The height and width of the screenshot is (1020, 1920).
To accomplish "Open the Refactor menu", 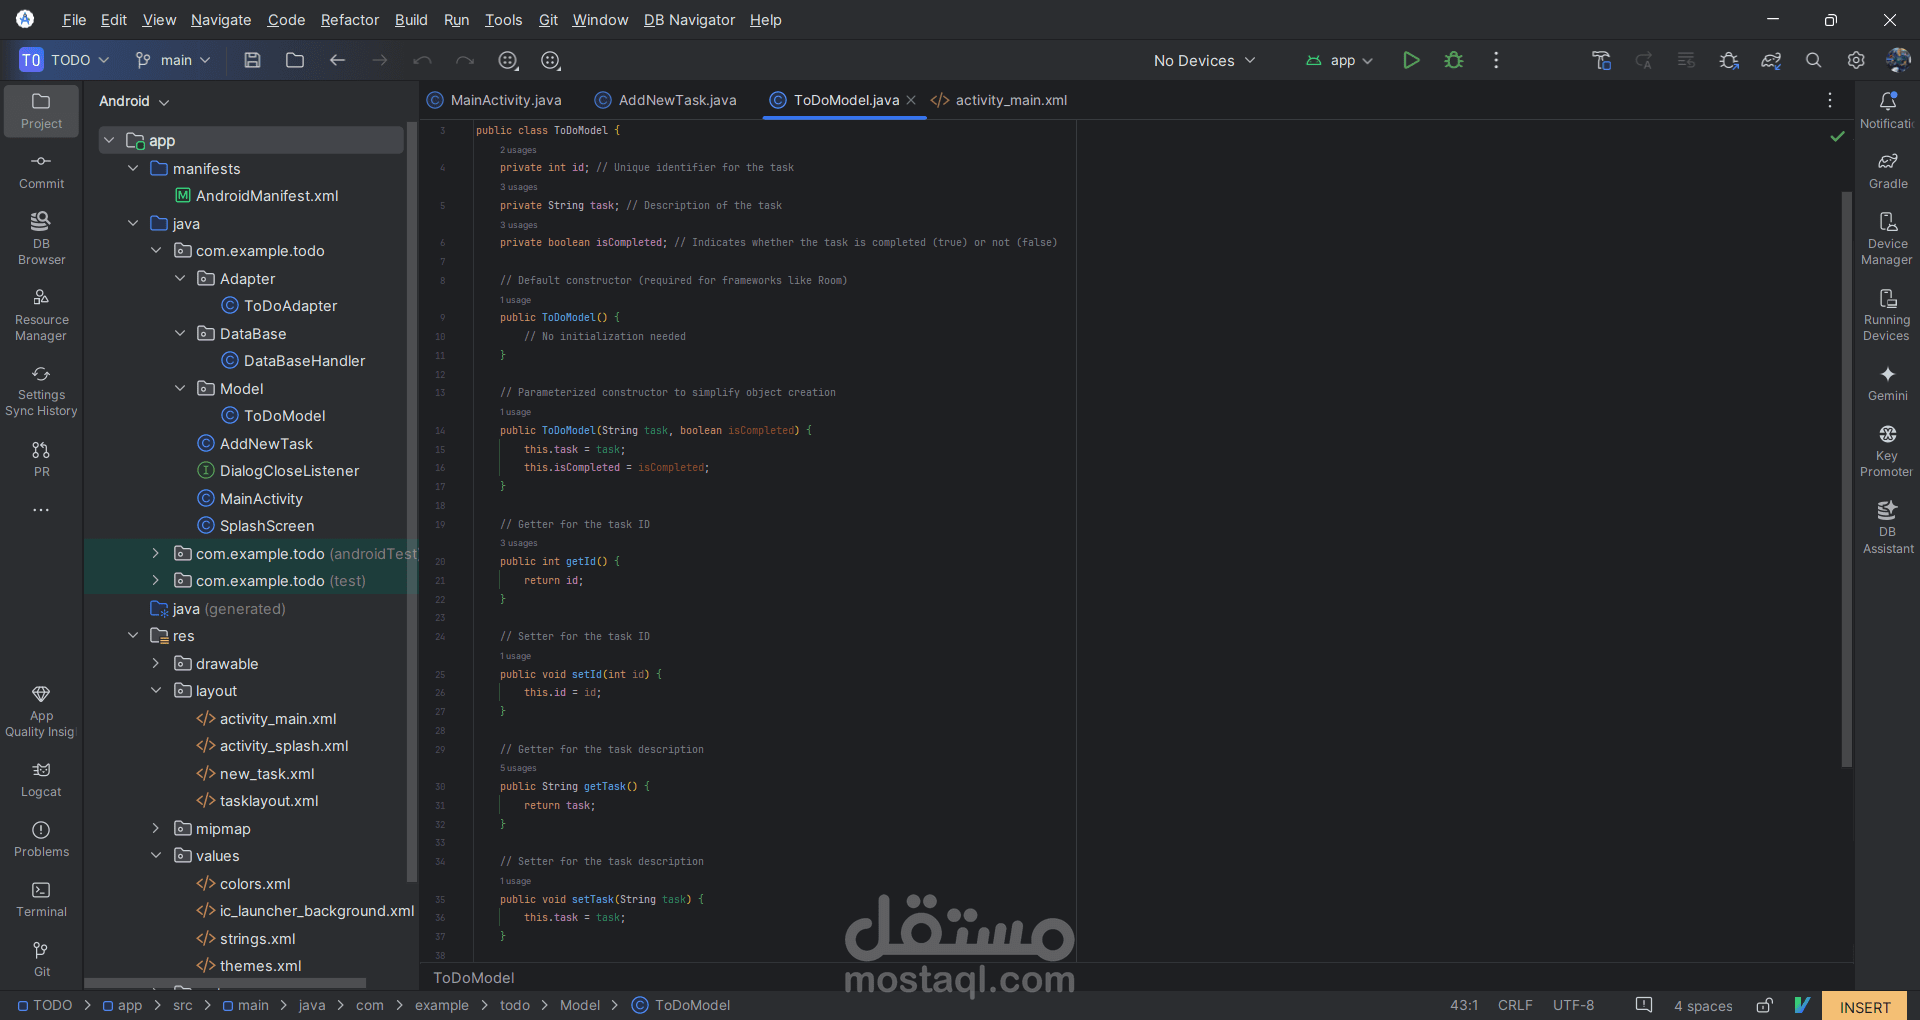I will coord(349,20).
